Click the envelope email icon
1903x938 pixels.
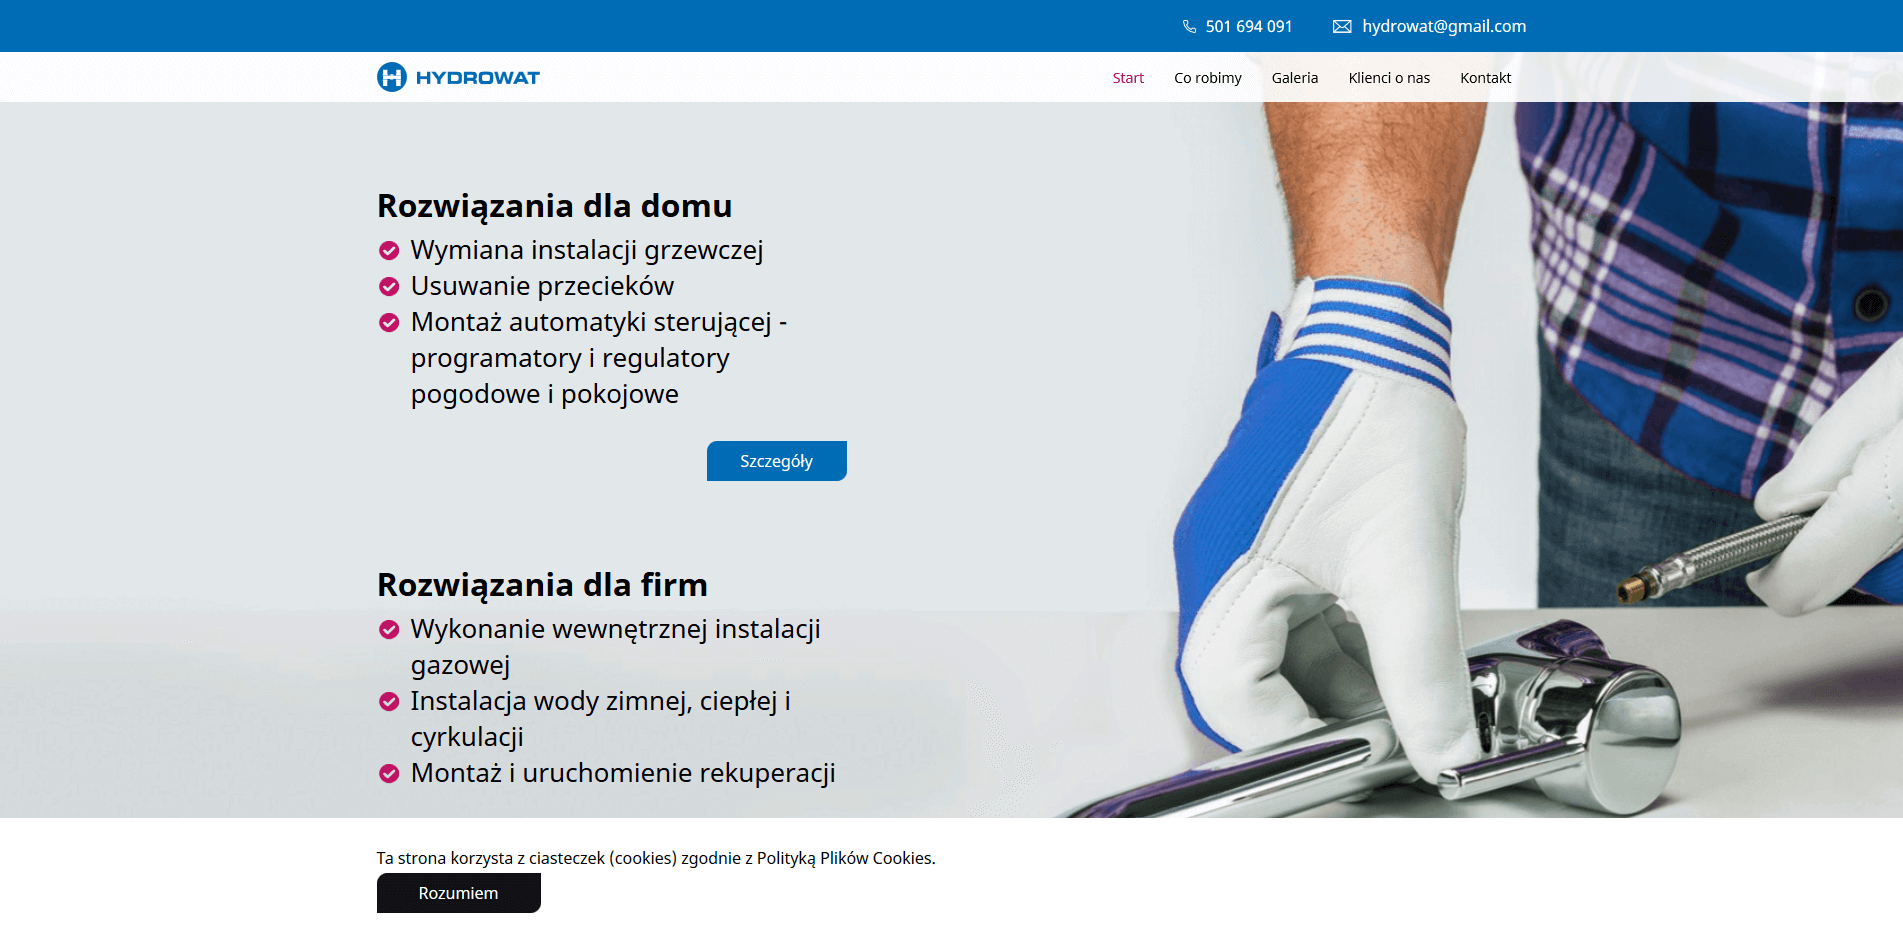[x=1342, y=27]
